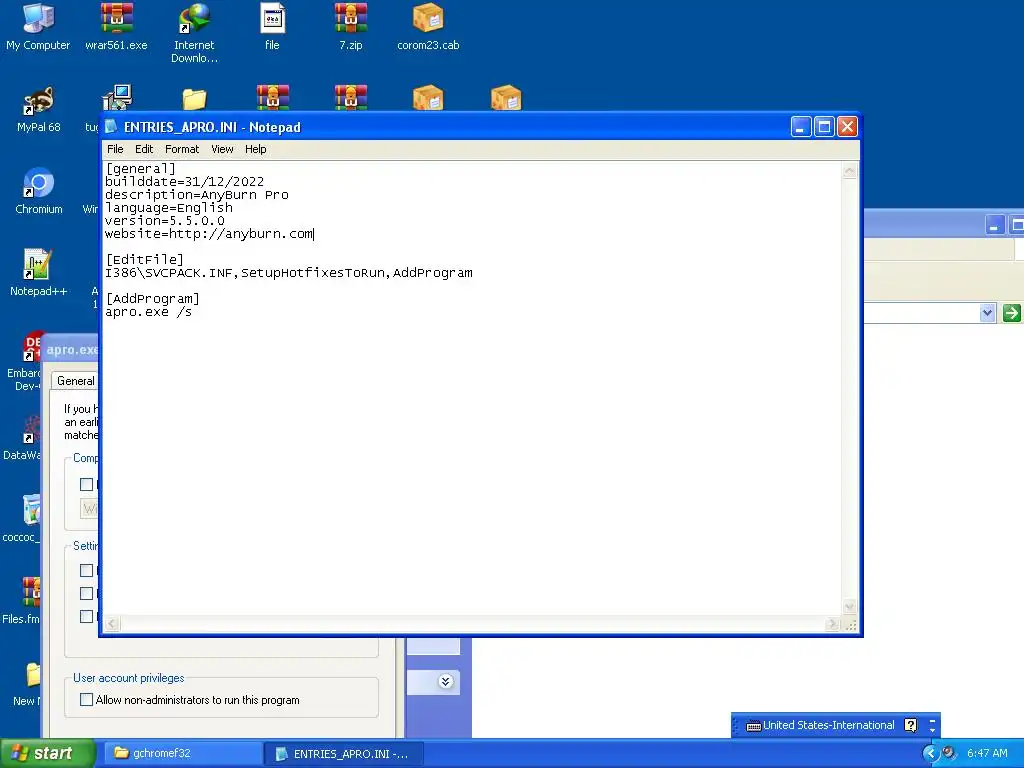1024x768 pixels.
Task: Open address dropdown in the Explorer window
Action: pyautogui.click(x=987, y=313)
